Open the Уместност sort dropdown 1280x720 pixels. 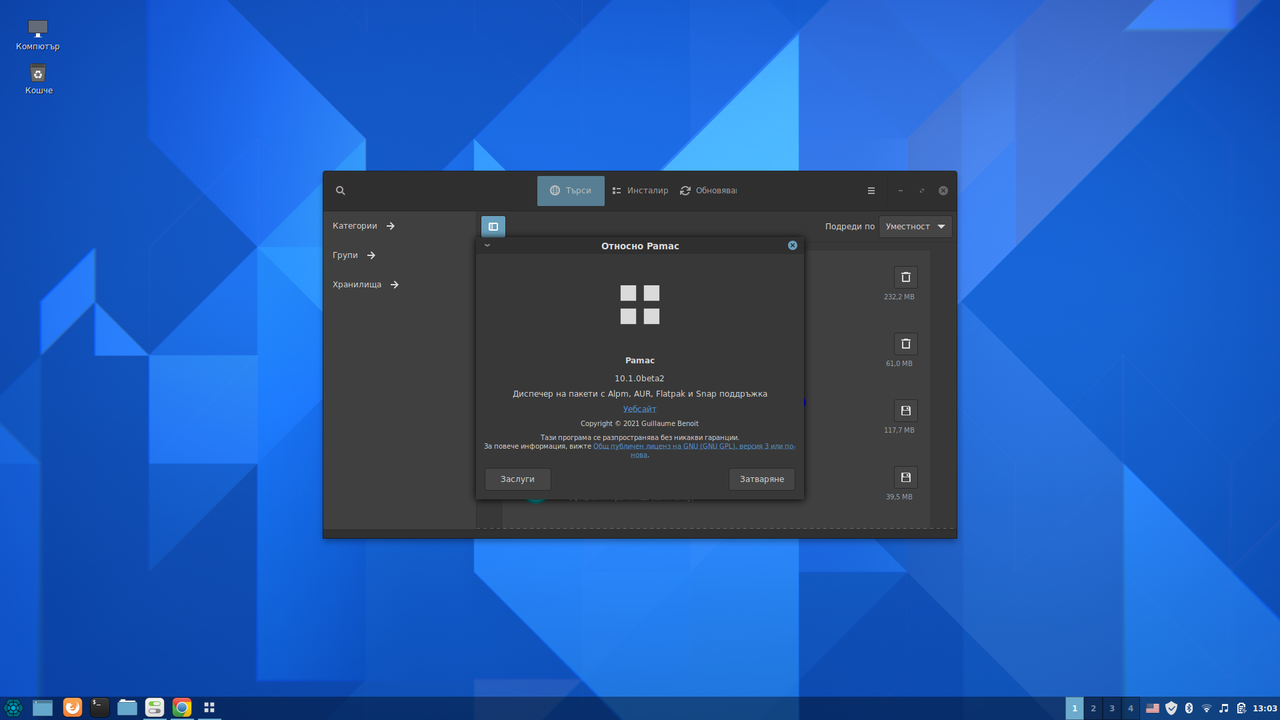(x=915, y=227)
